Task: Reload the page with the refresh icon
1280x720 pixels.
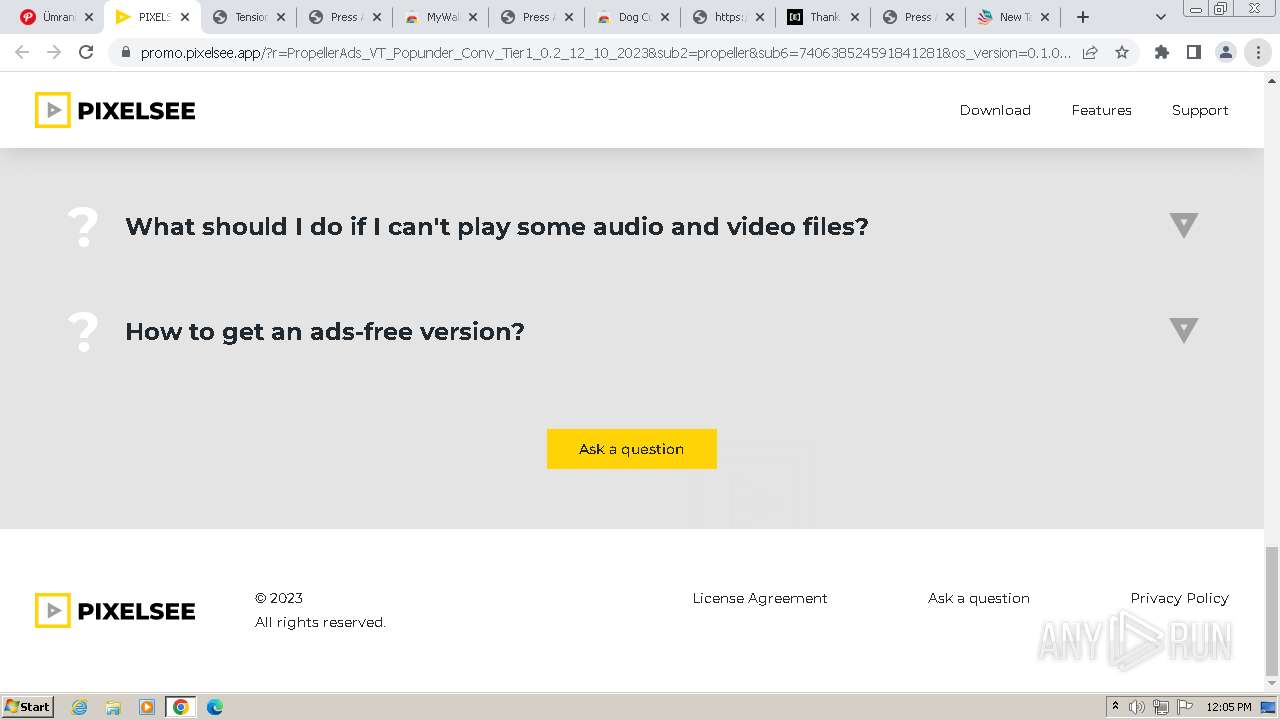Action: coord(86,52)
